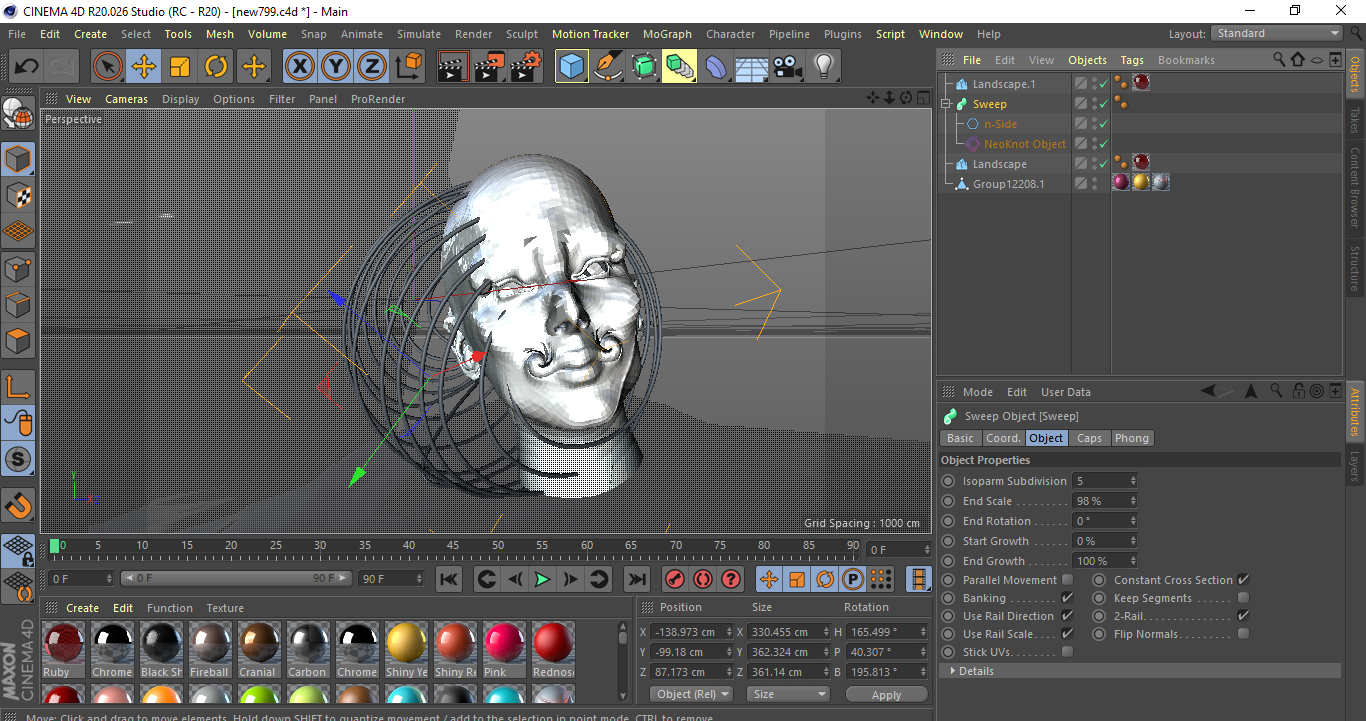Toggle 2-Rail checkbox
Viewport: 1366px width, 721px height.
pyautogui.click(x=1243, y=616)
